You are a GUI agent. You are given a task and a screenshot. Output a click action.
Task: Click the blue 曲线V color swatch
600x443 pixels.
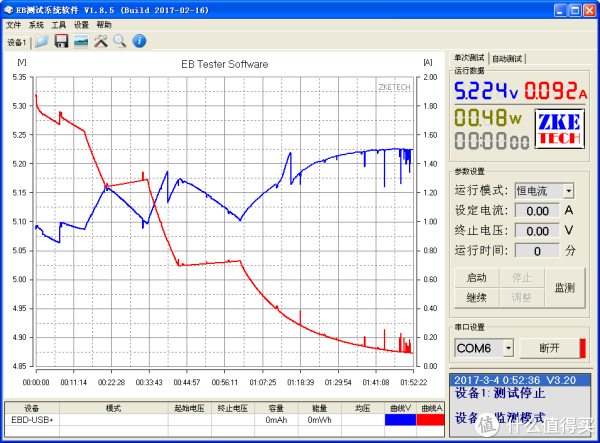click(400, 420)
